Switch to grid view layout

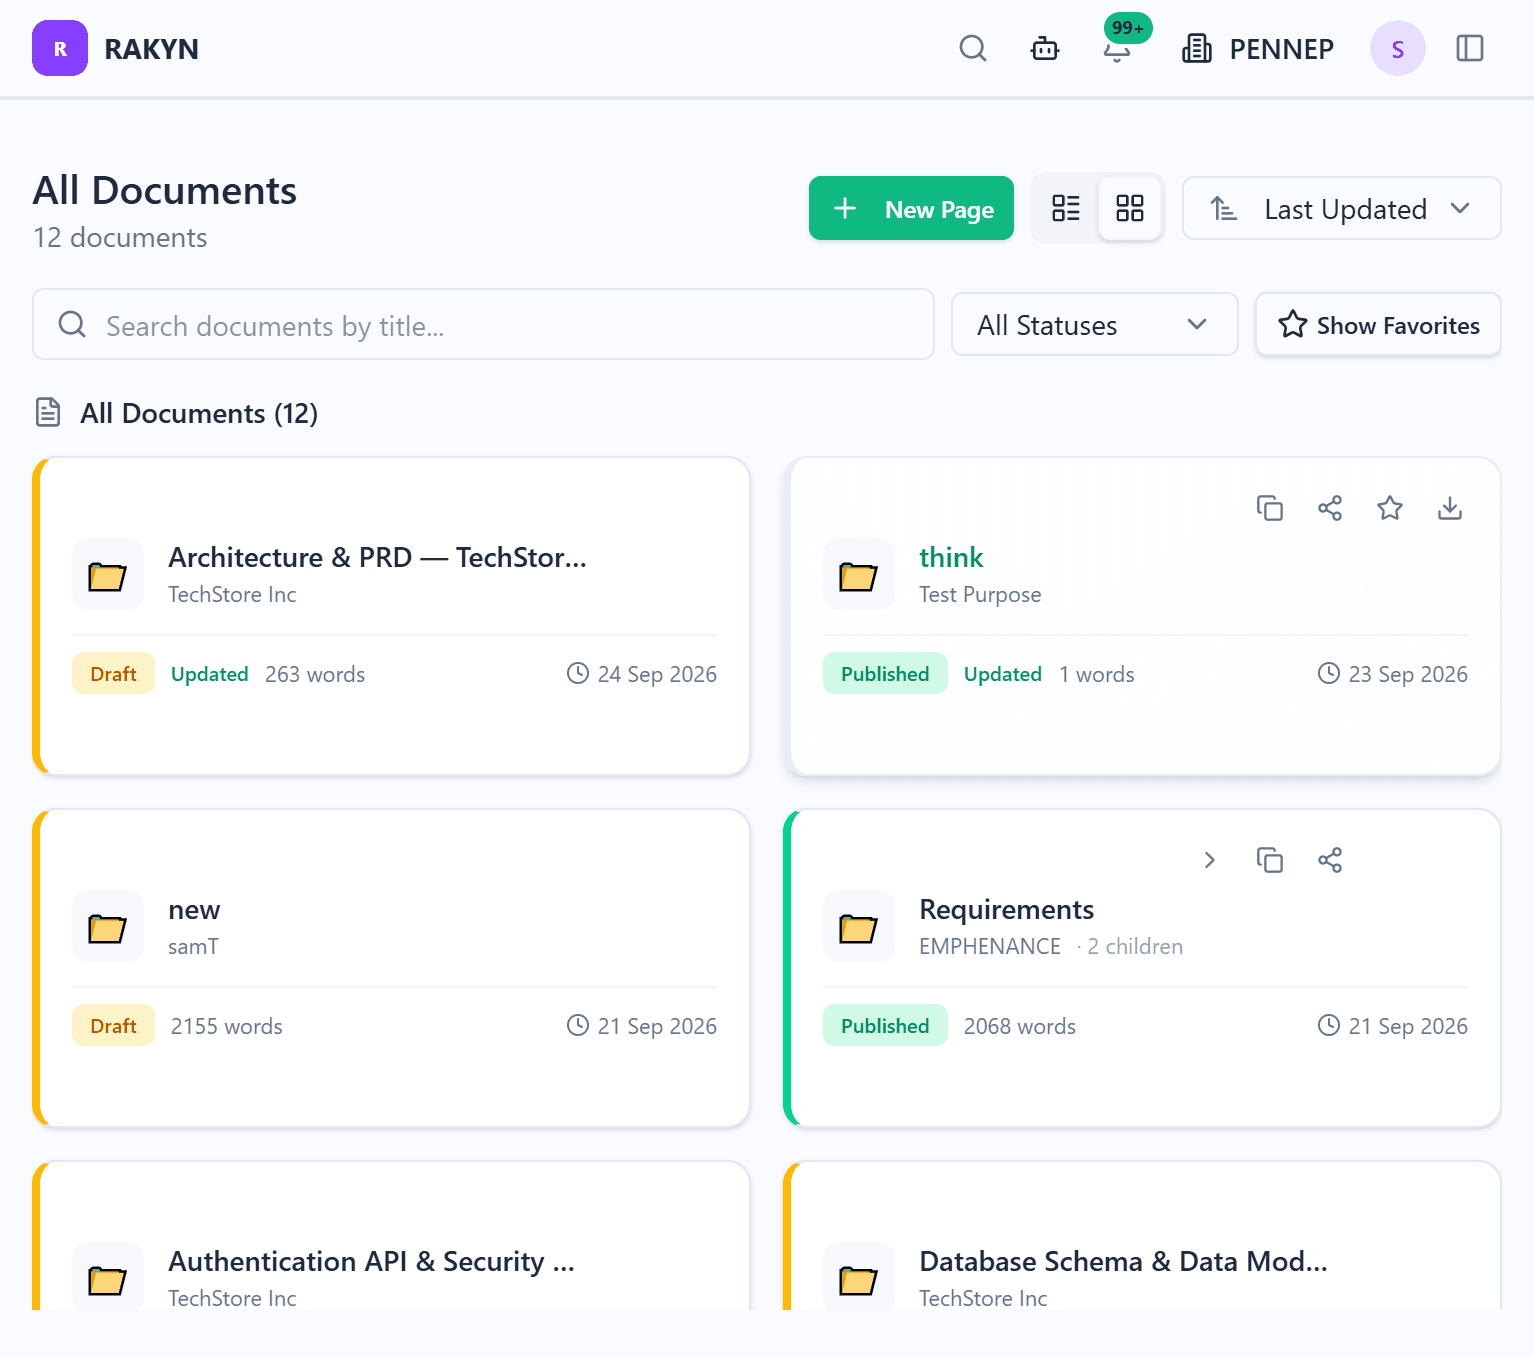point(1130,208)
